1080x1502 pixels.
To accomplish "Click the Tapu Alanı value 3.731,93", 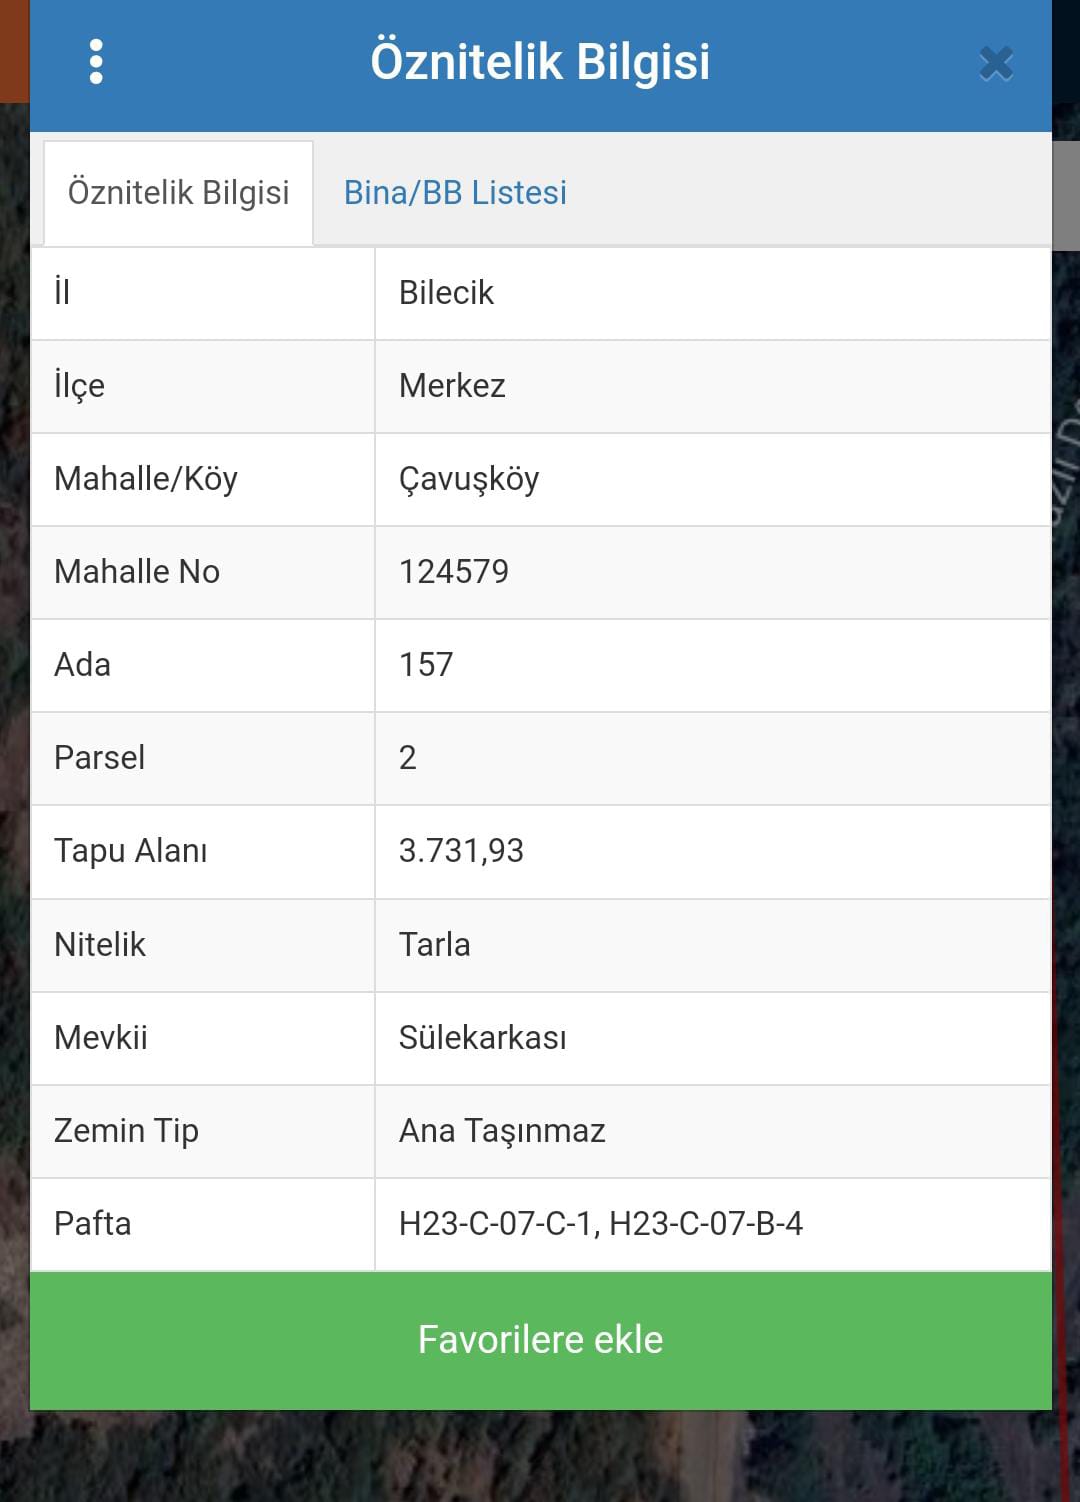I will [461, 851].
